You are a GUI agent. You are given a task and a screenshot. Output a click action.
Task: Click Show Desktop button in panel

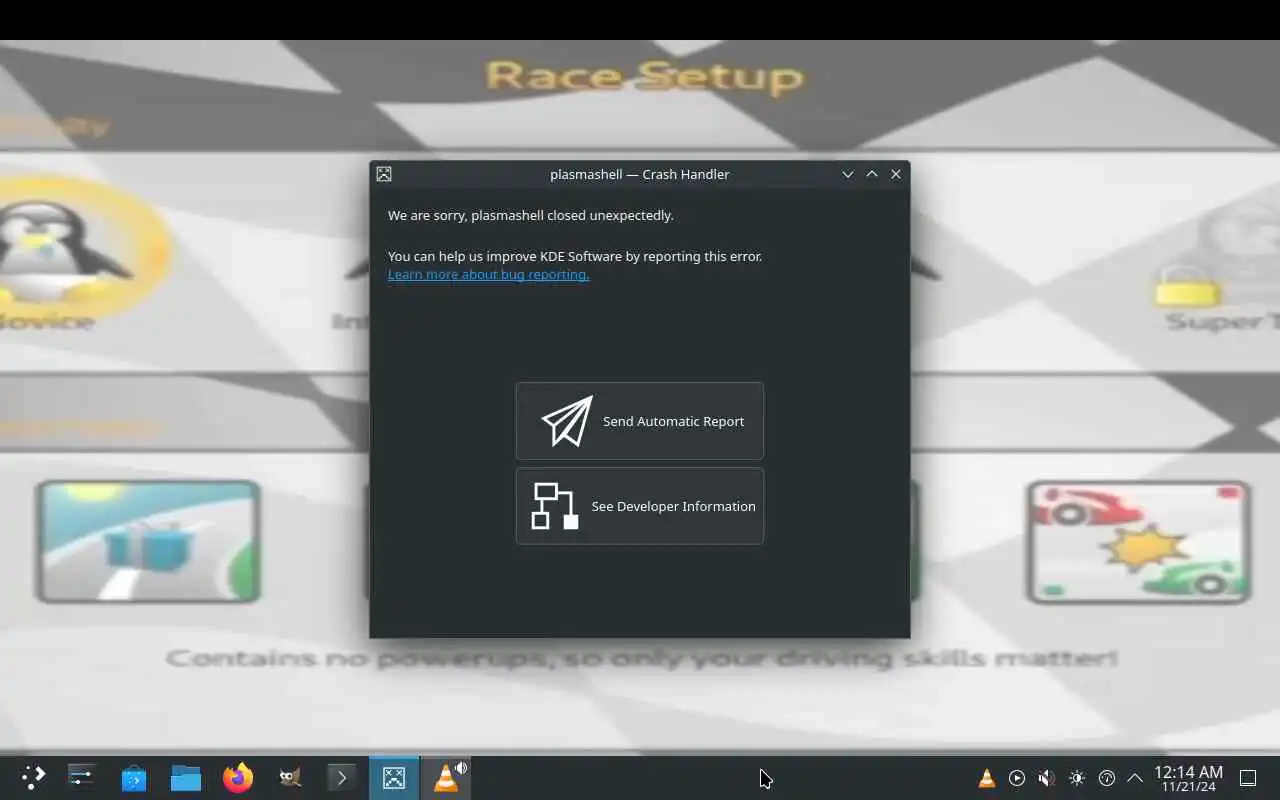(x=1248, y=778)
